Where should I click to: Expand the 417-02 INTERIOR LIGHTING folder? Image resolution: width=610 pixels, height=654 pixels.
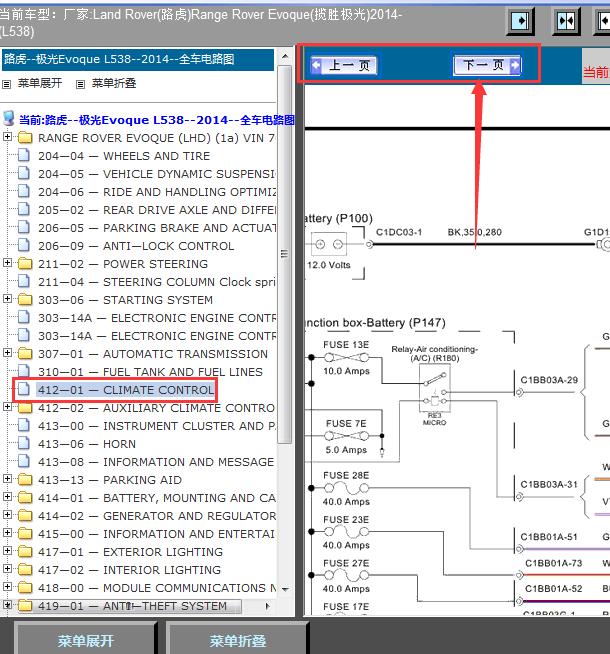click(7, 568)
